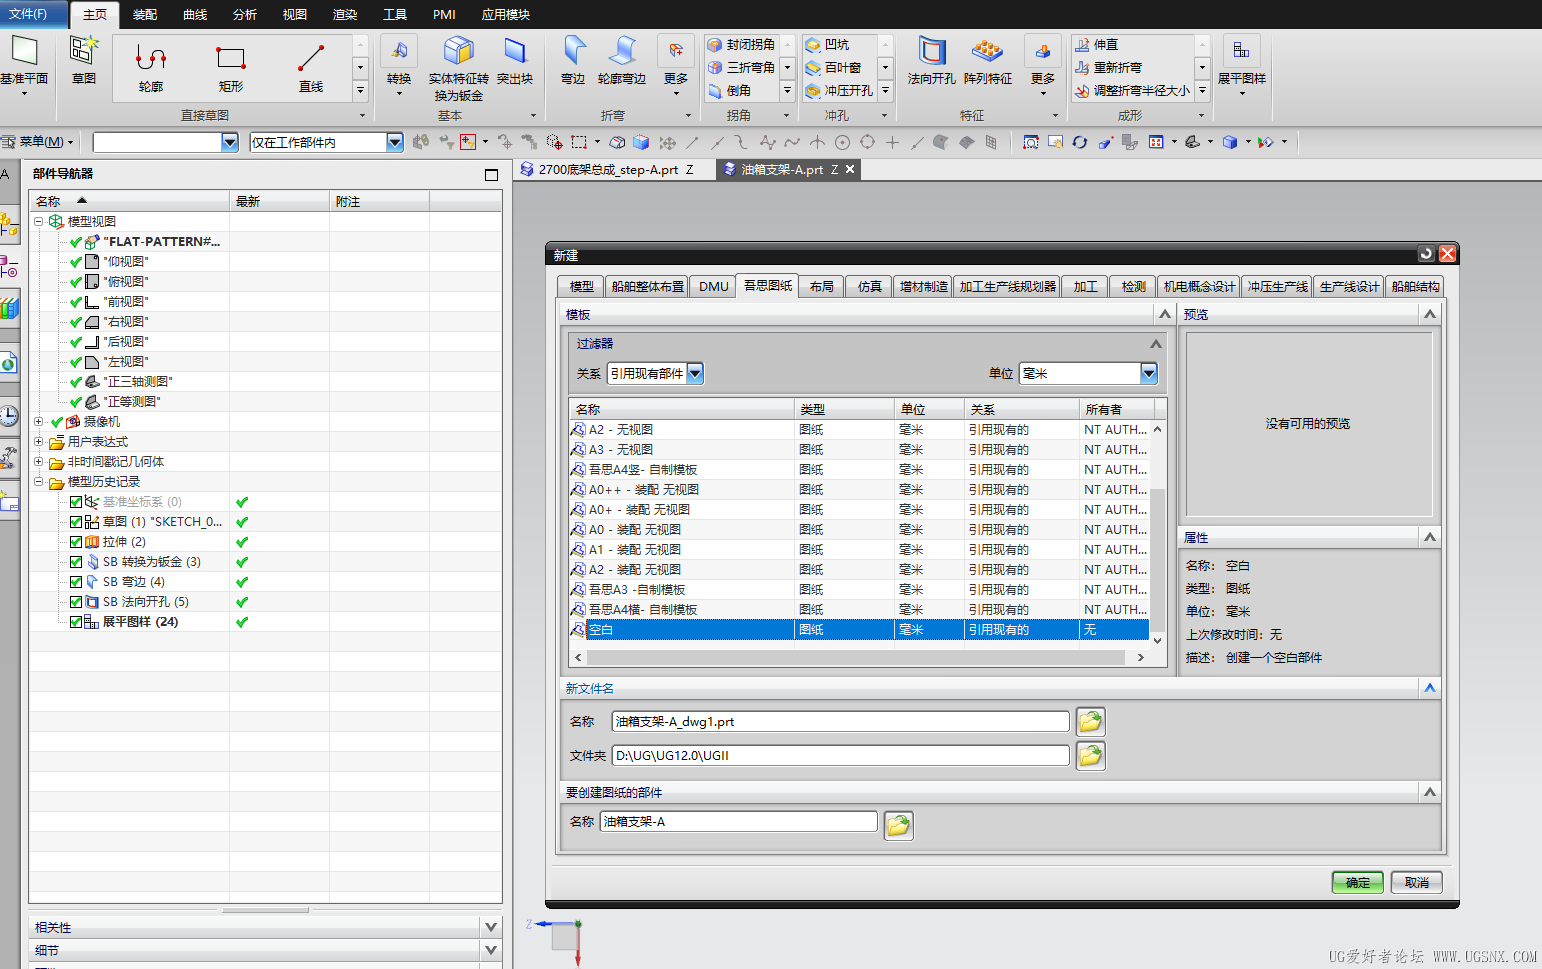The height and width of the screenshot is (969, 1542).
Task: Select the 弯边 flange tool
Action: click(573, 62)
